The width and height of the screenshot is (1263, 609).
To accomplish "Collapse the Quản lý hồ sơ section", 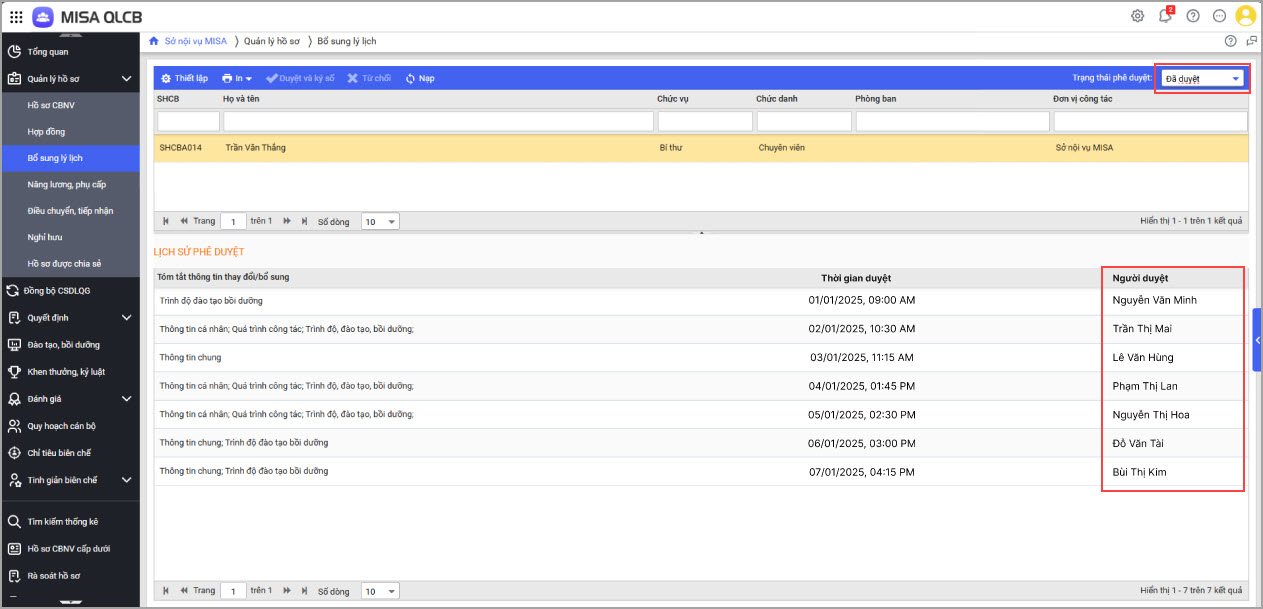I will (126, 78).
